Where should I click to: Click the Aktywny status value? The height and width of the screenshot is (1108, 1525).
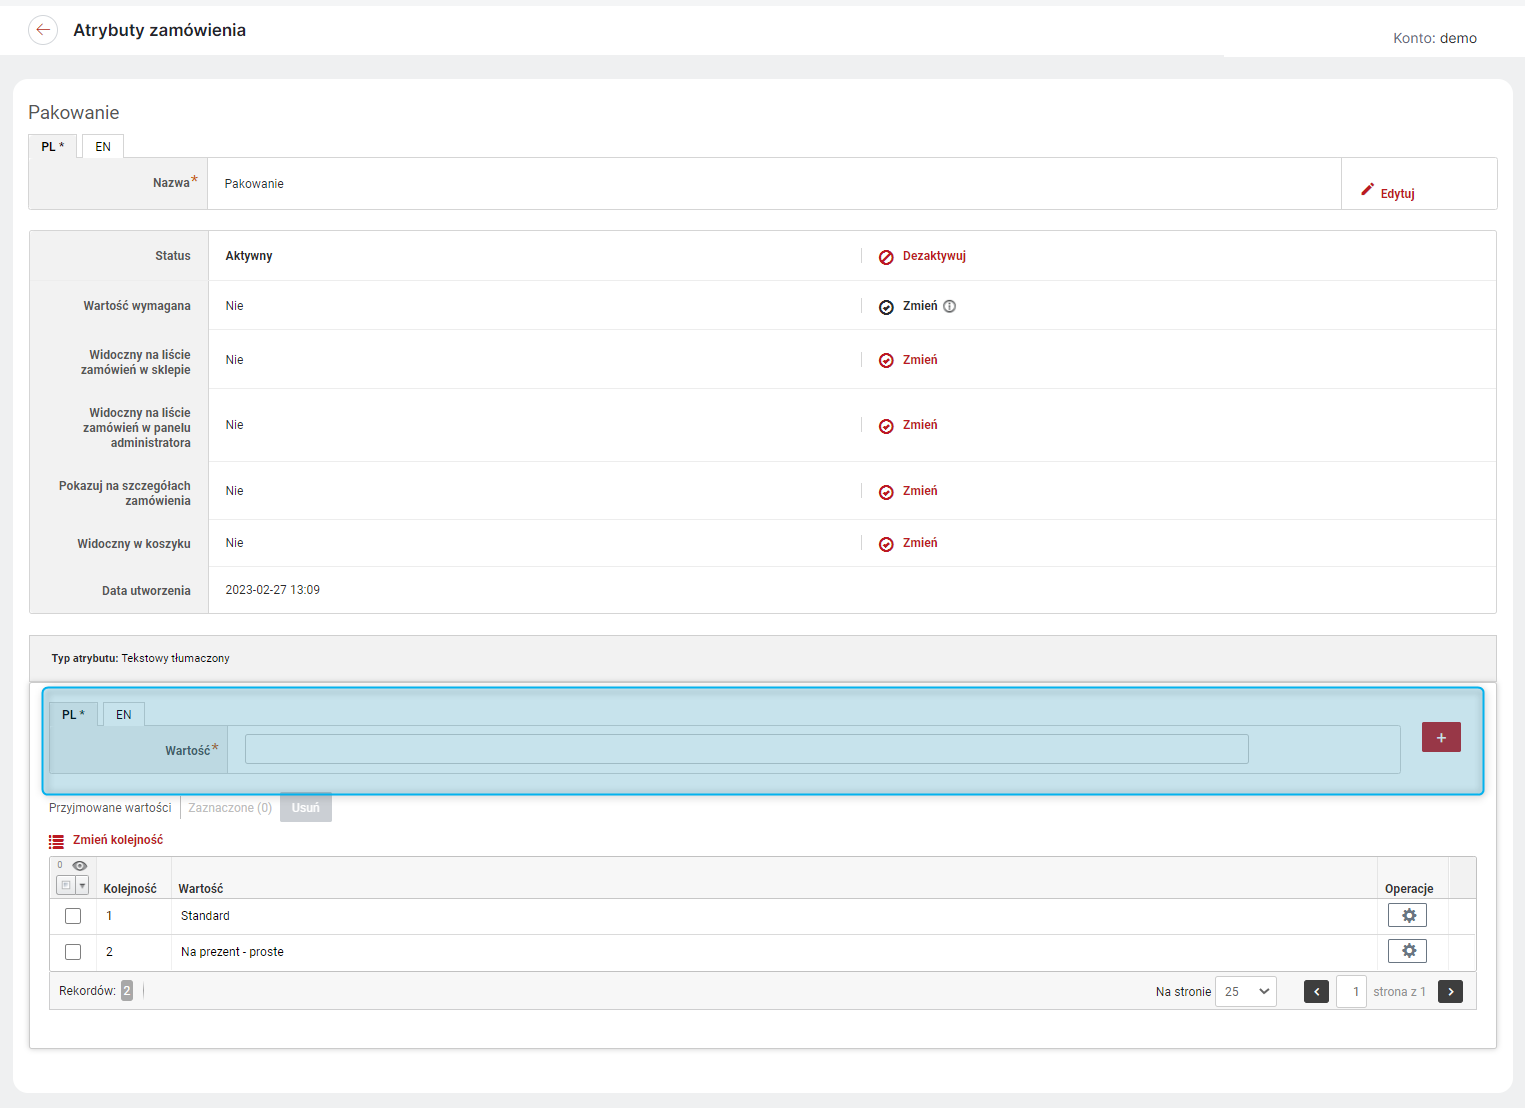(249, 256)
